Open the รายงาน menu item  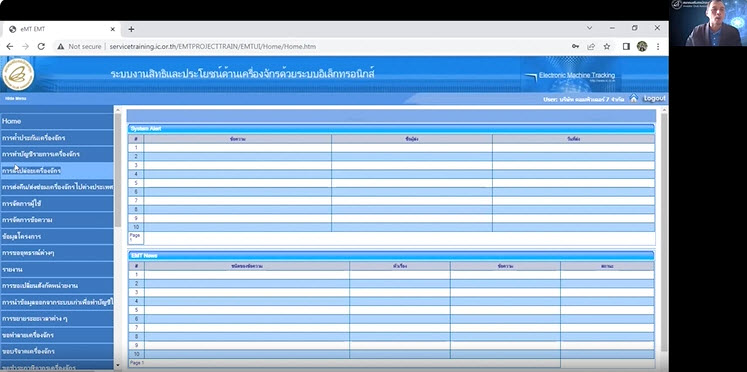[57, 270]
